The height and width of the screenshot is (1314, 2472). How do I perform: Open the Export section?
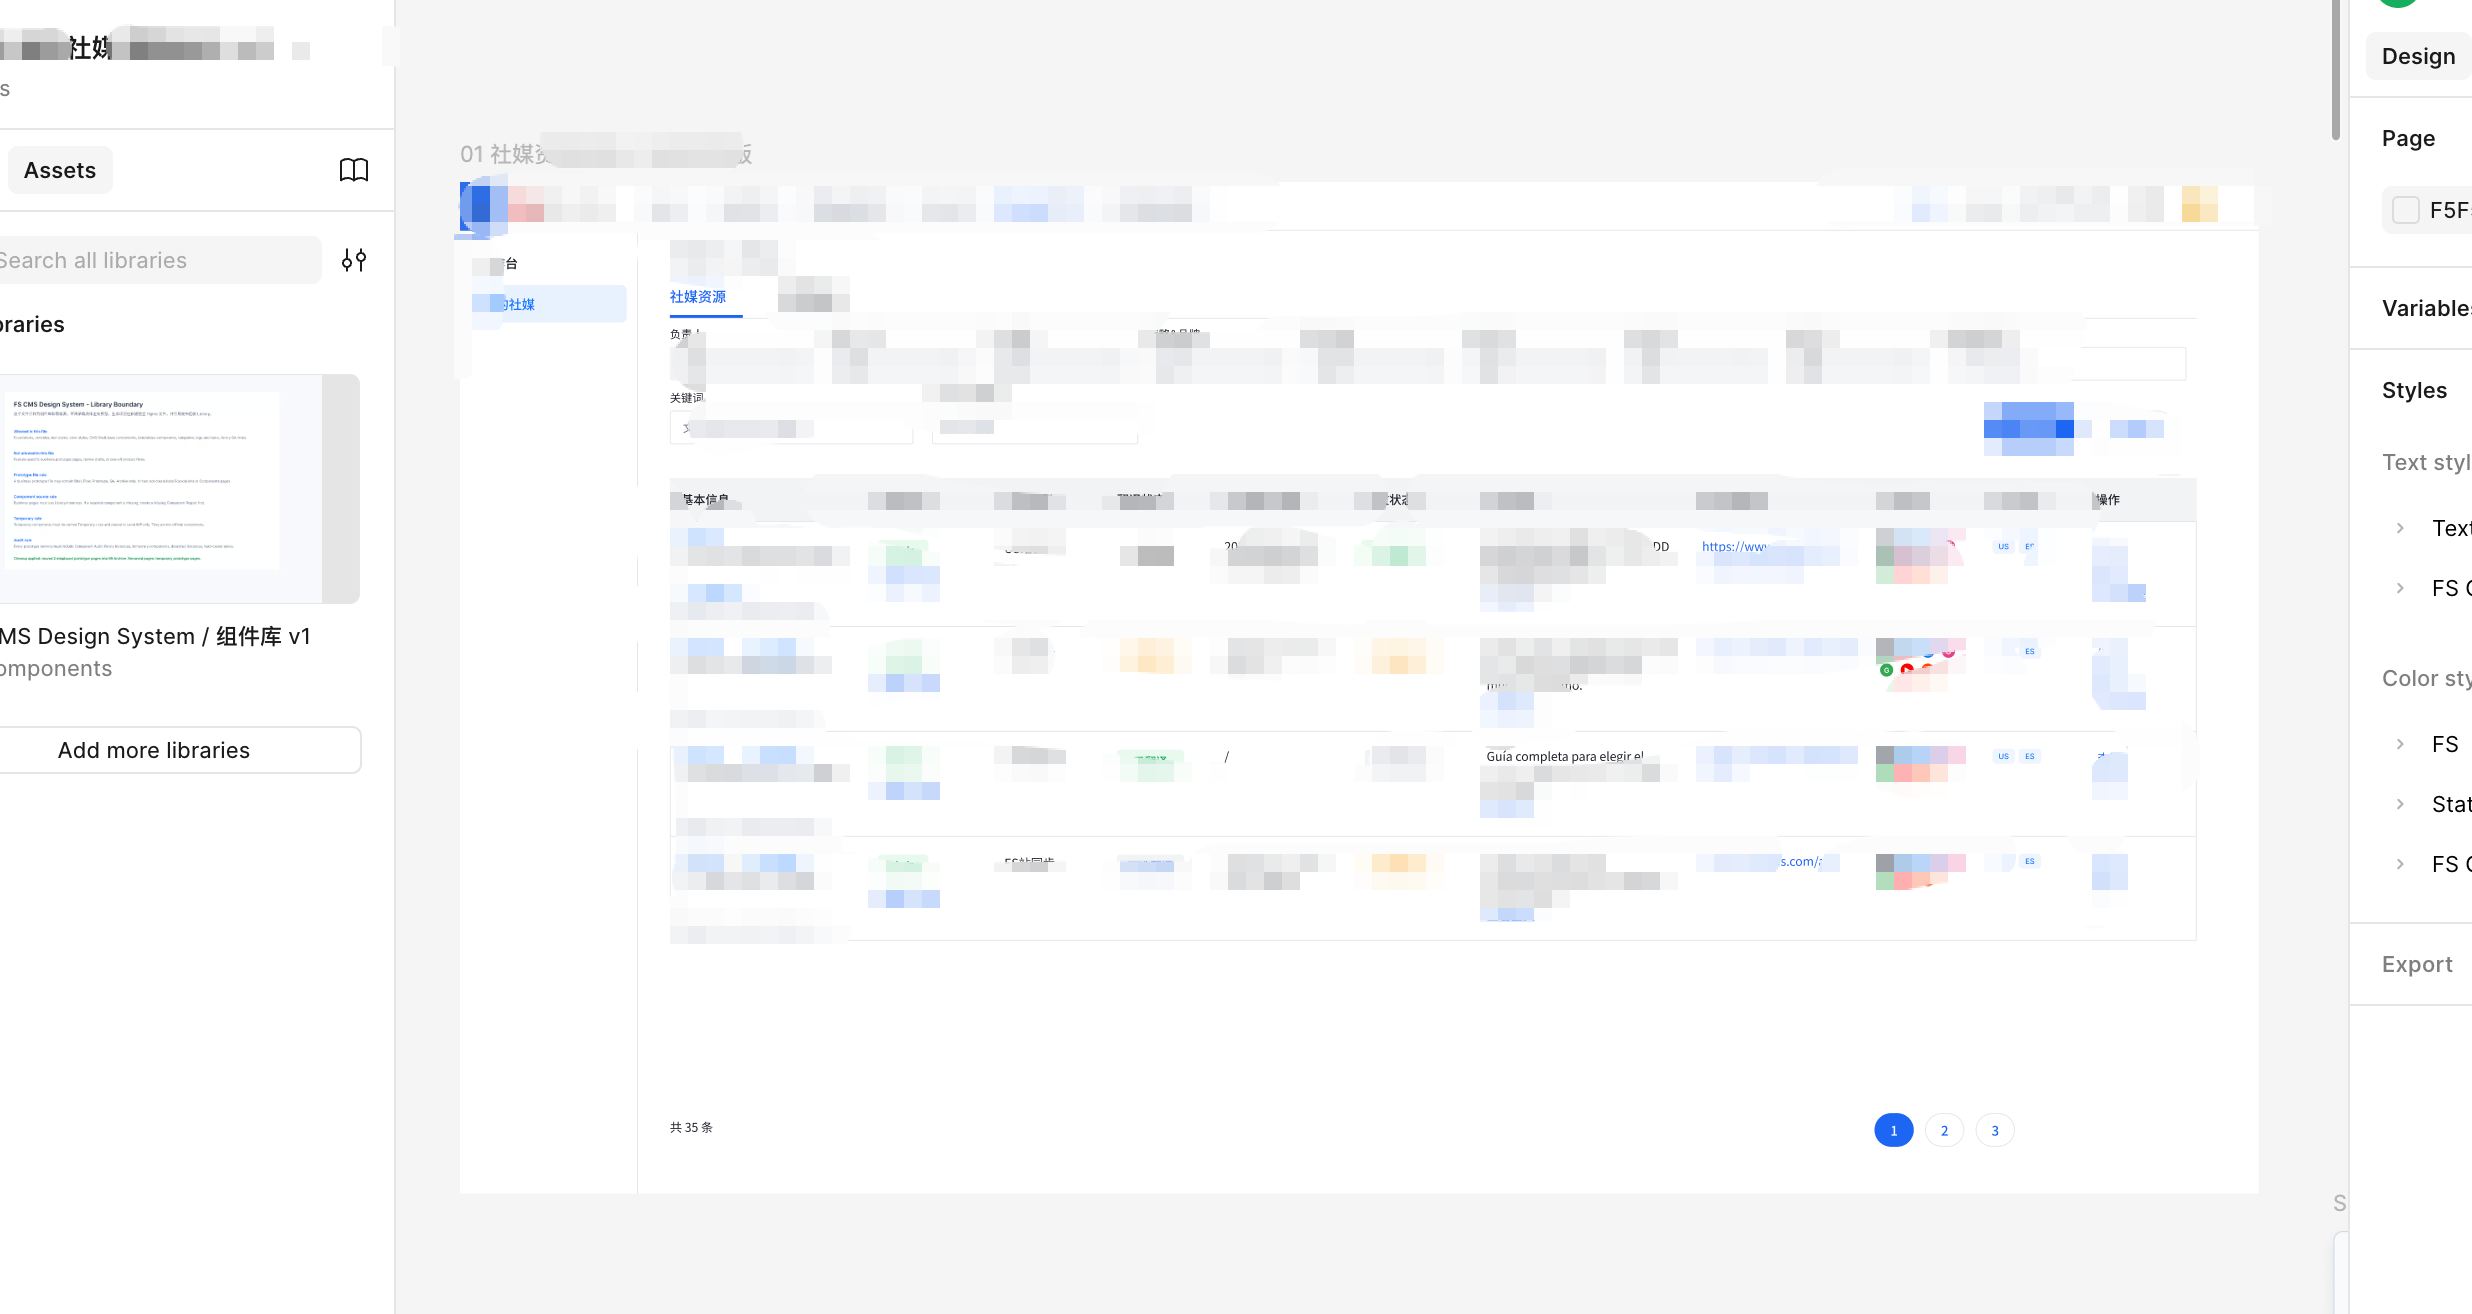2416,964
